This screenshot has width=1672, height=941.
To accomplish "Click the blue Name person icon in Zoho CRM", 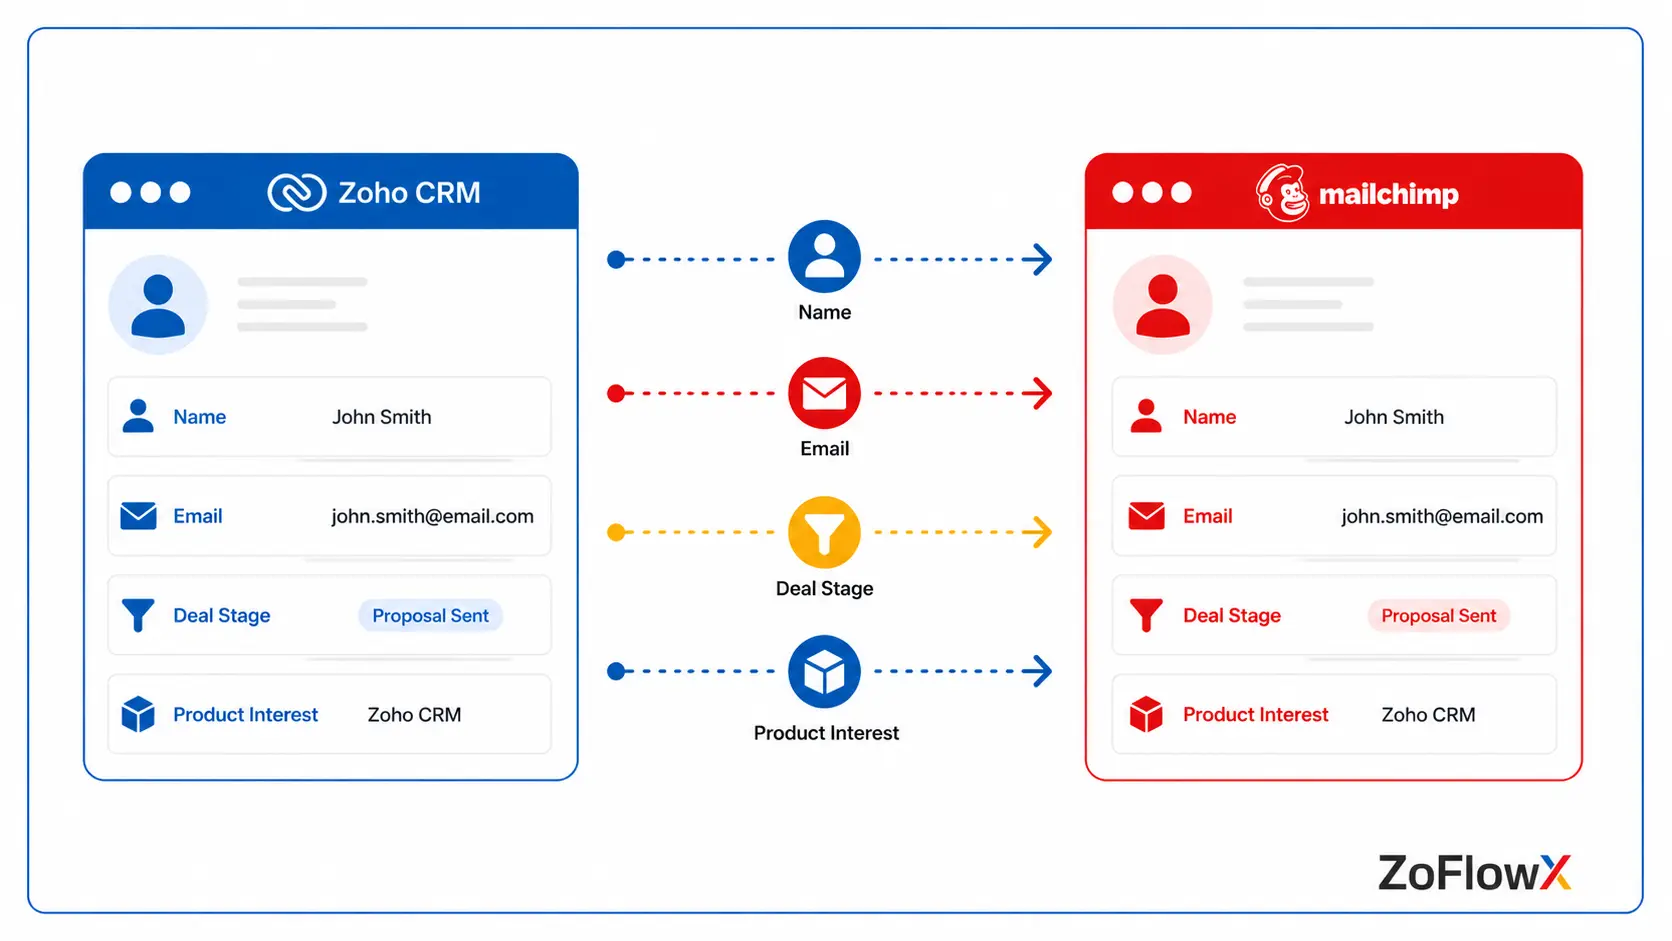I will click(138, 416).
